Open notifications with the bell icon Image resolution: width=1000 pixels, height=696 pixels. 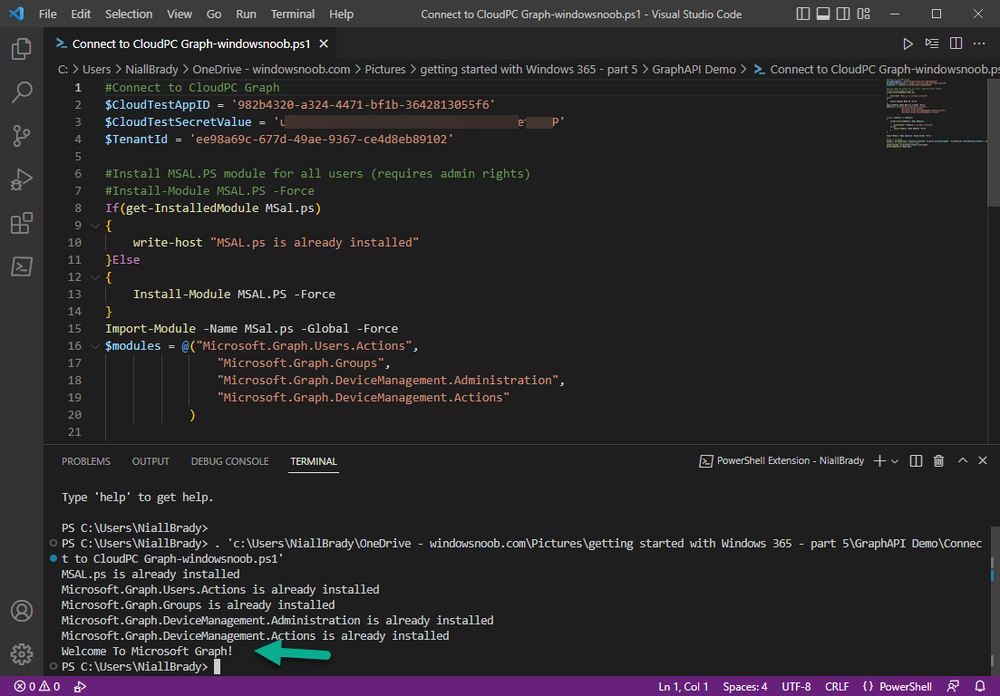point(980,686)
